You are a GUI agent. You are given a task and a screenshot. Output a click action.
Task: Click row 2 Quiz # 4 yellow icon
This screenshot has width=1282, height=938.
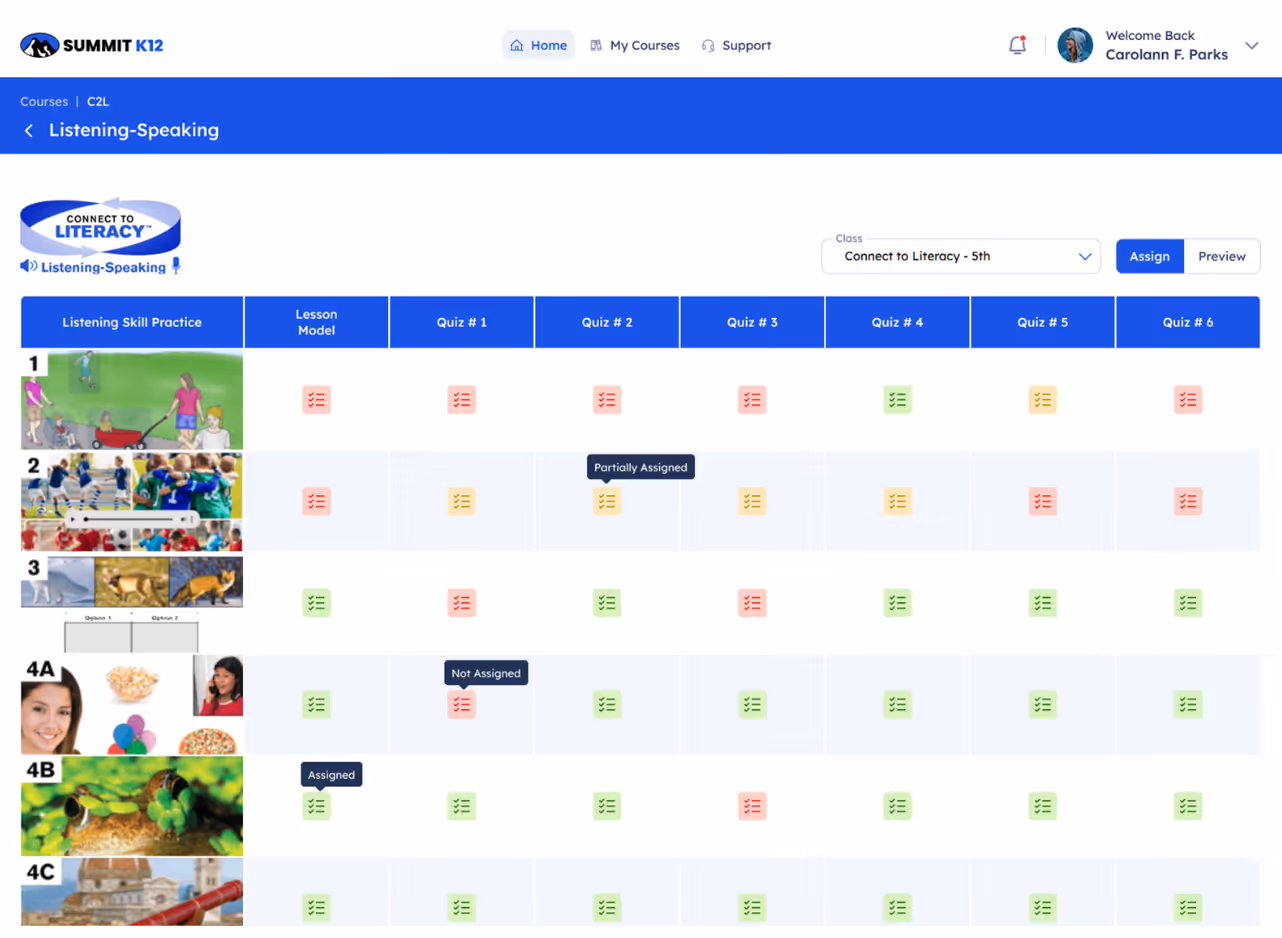click(898, 501)
